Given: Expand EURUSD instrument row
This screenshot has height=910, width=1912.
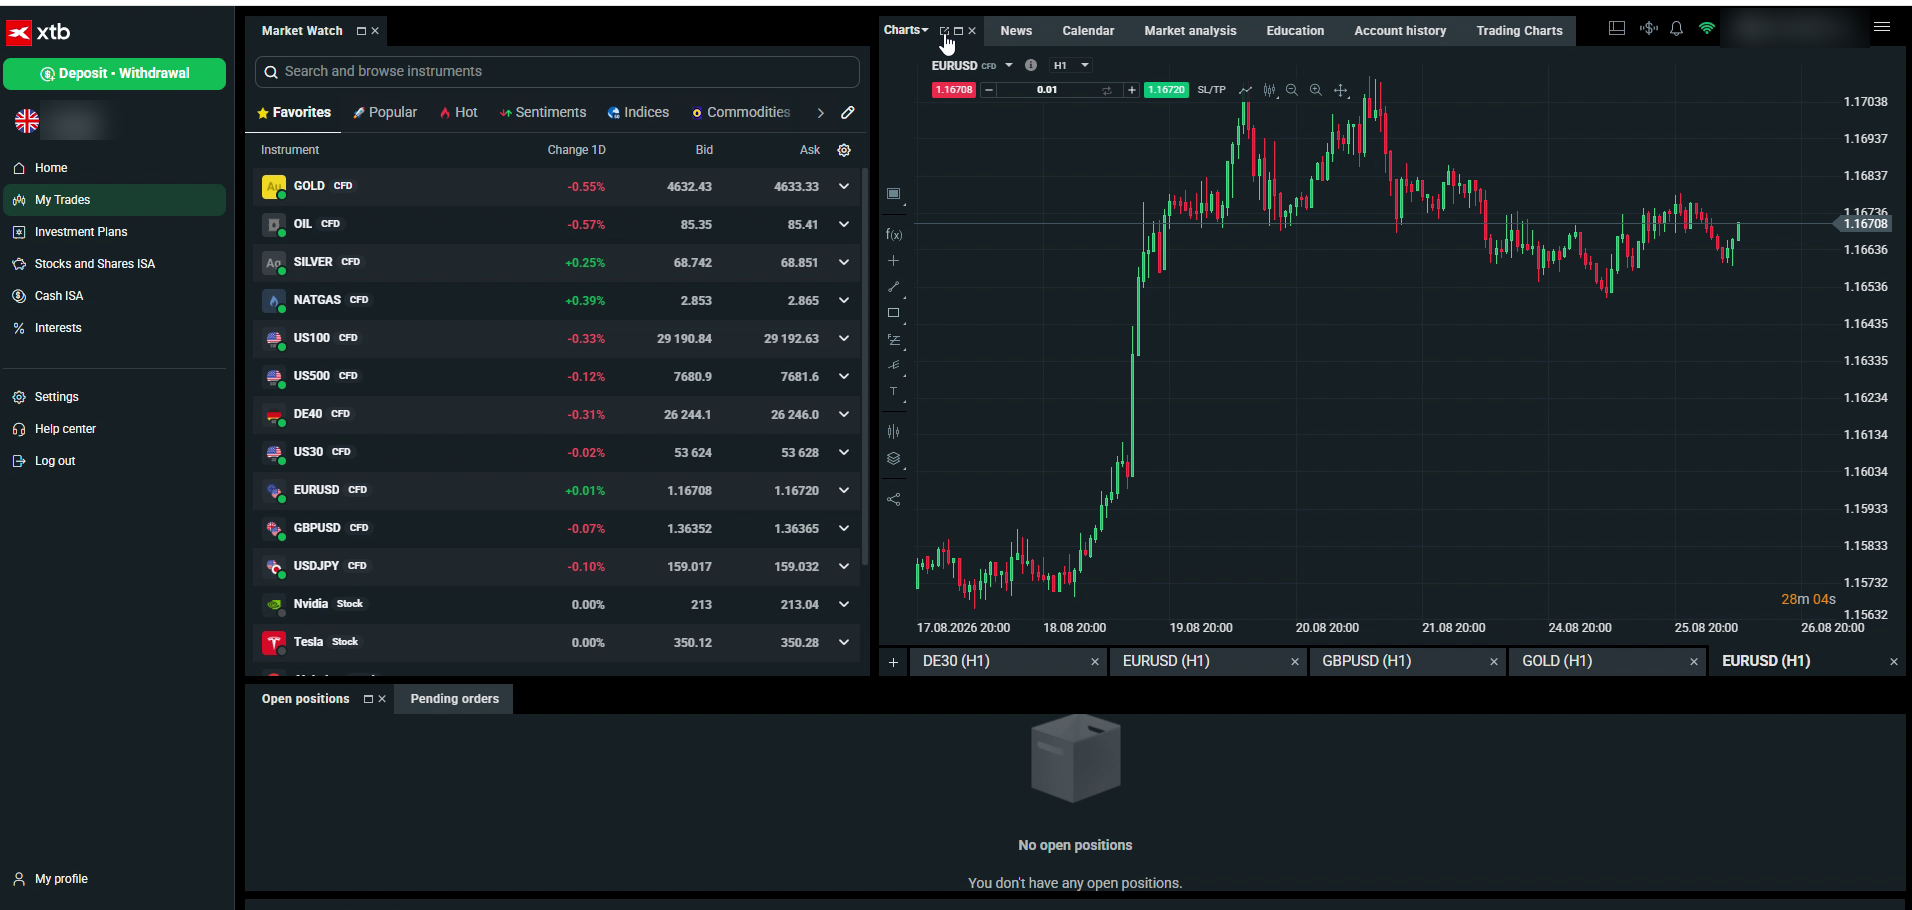Looking at the screenshot, I should pyautogui.click(x=844, y=490).
